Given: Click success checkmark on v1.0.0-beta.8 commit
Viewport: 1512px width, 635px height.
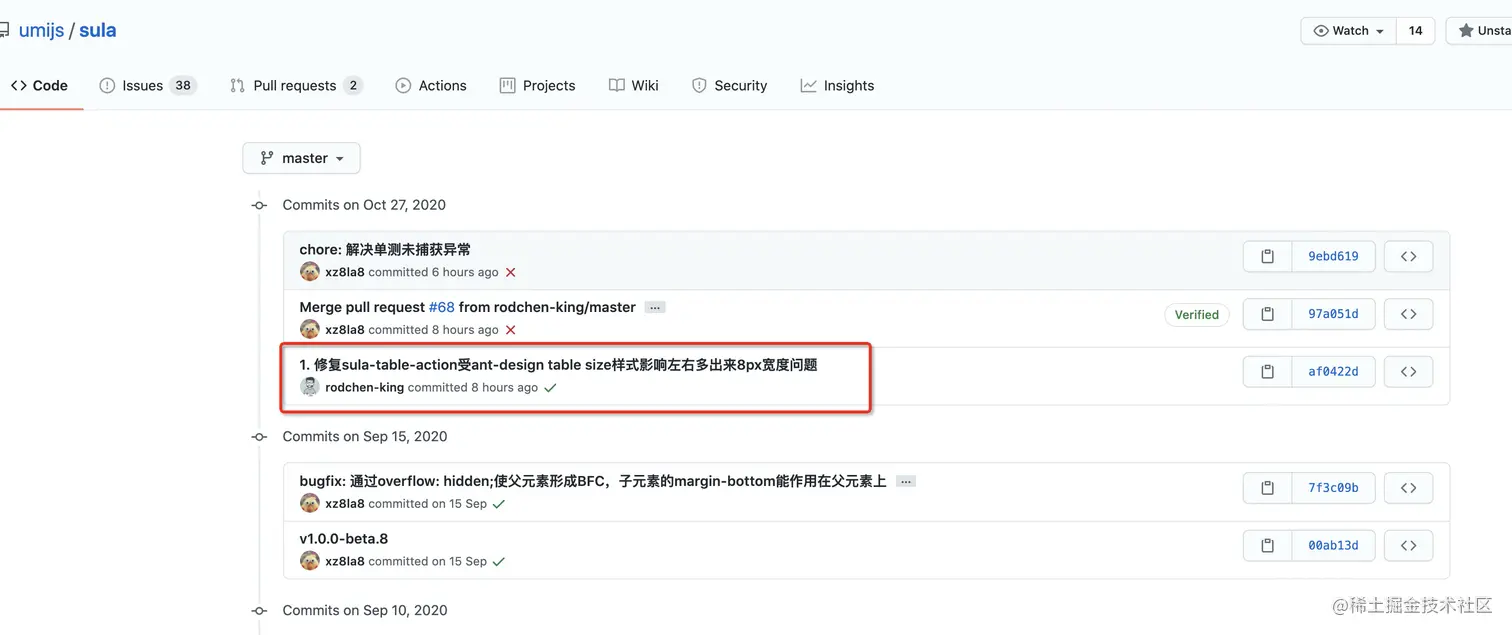Looking at the screenshot, I should pyautogui.click(x=499, y=562).
